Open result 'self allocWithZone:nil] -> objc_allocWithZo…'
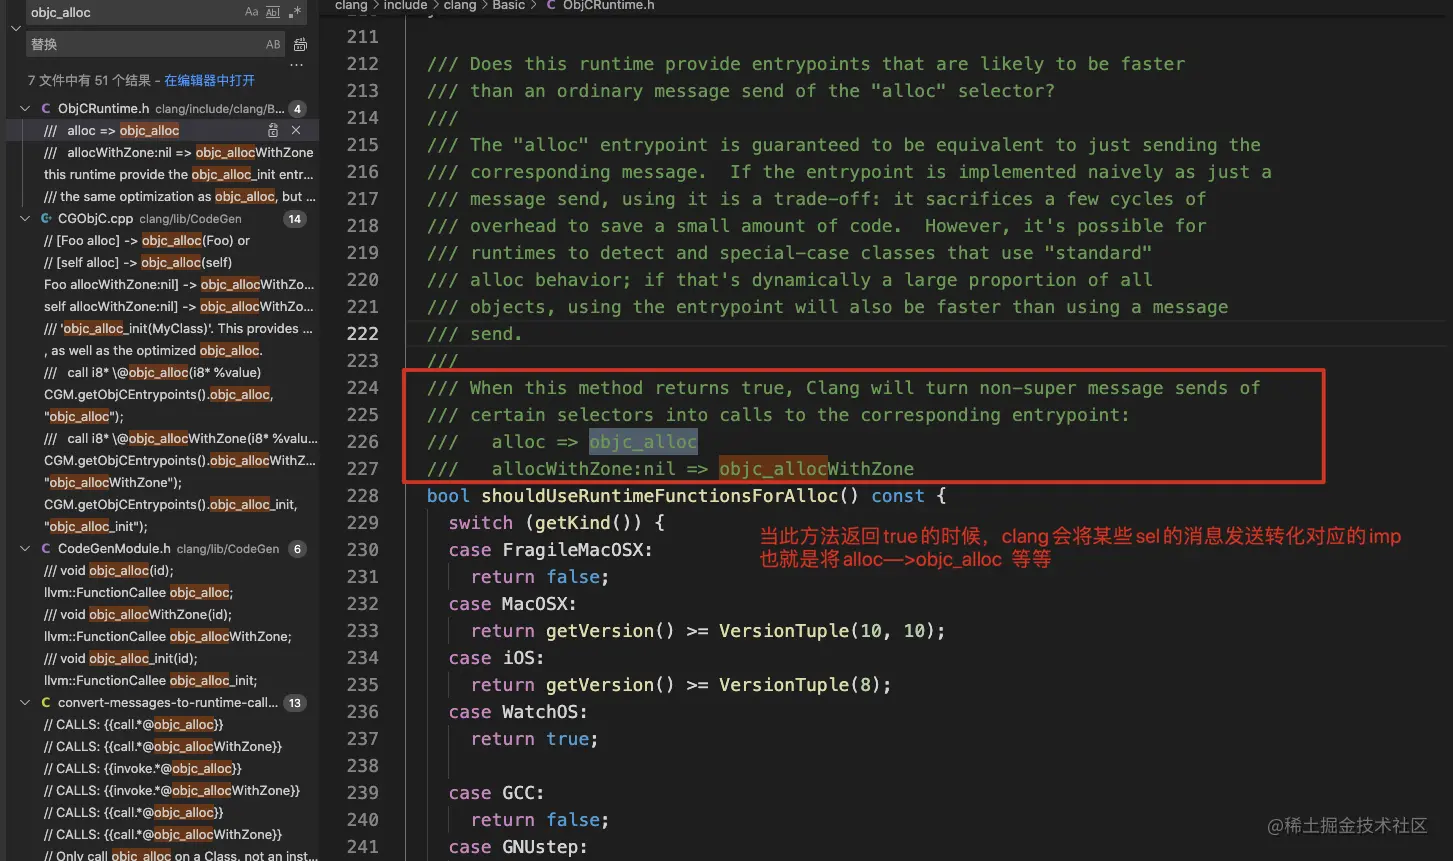This screenshot has width=1453, height=861. click(179, 307)
